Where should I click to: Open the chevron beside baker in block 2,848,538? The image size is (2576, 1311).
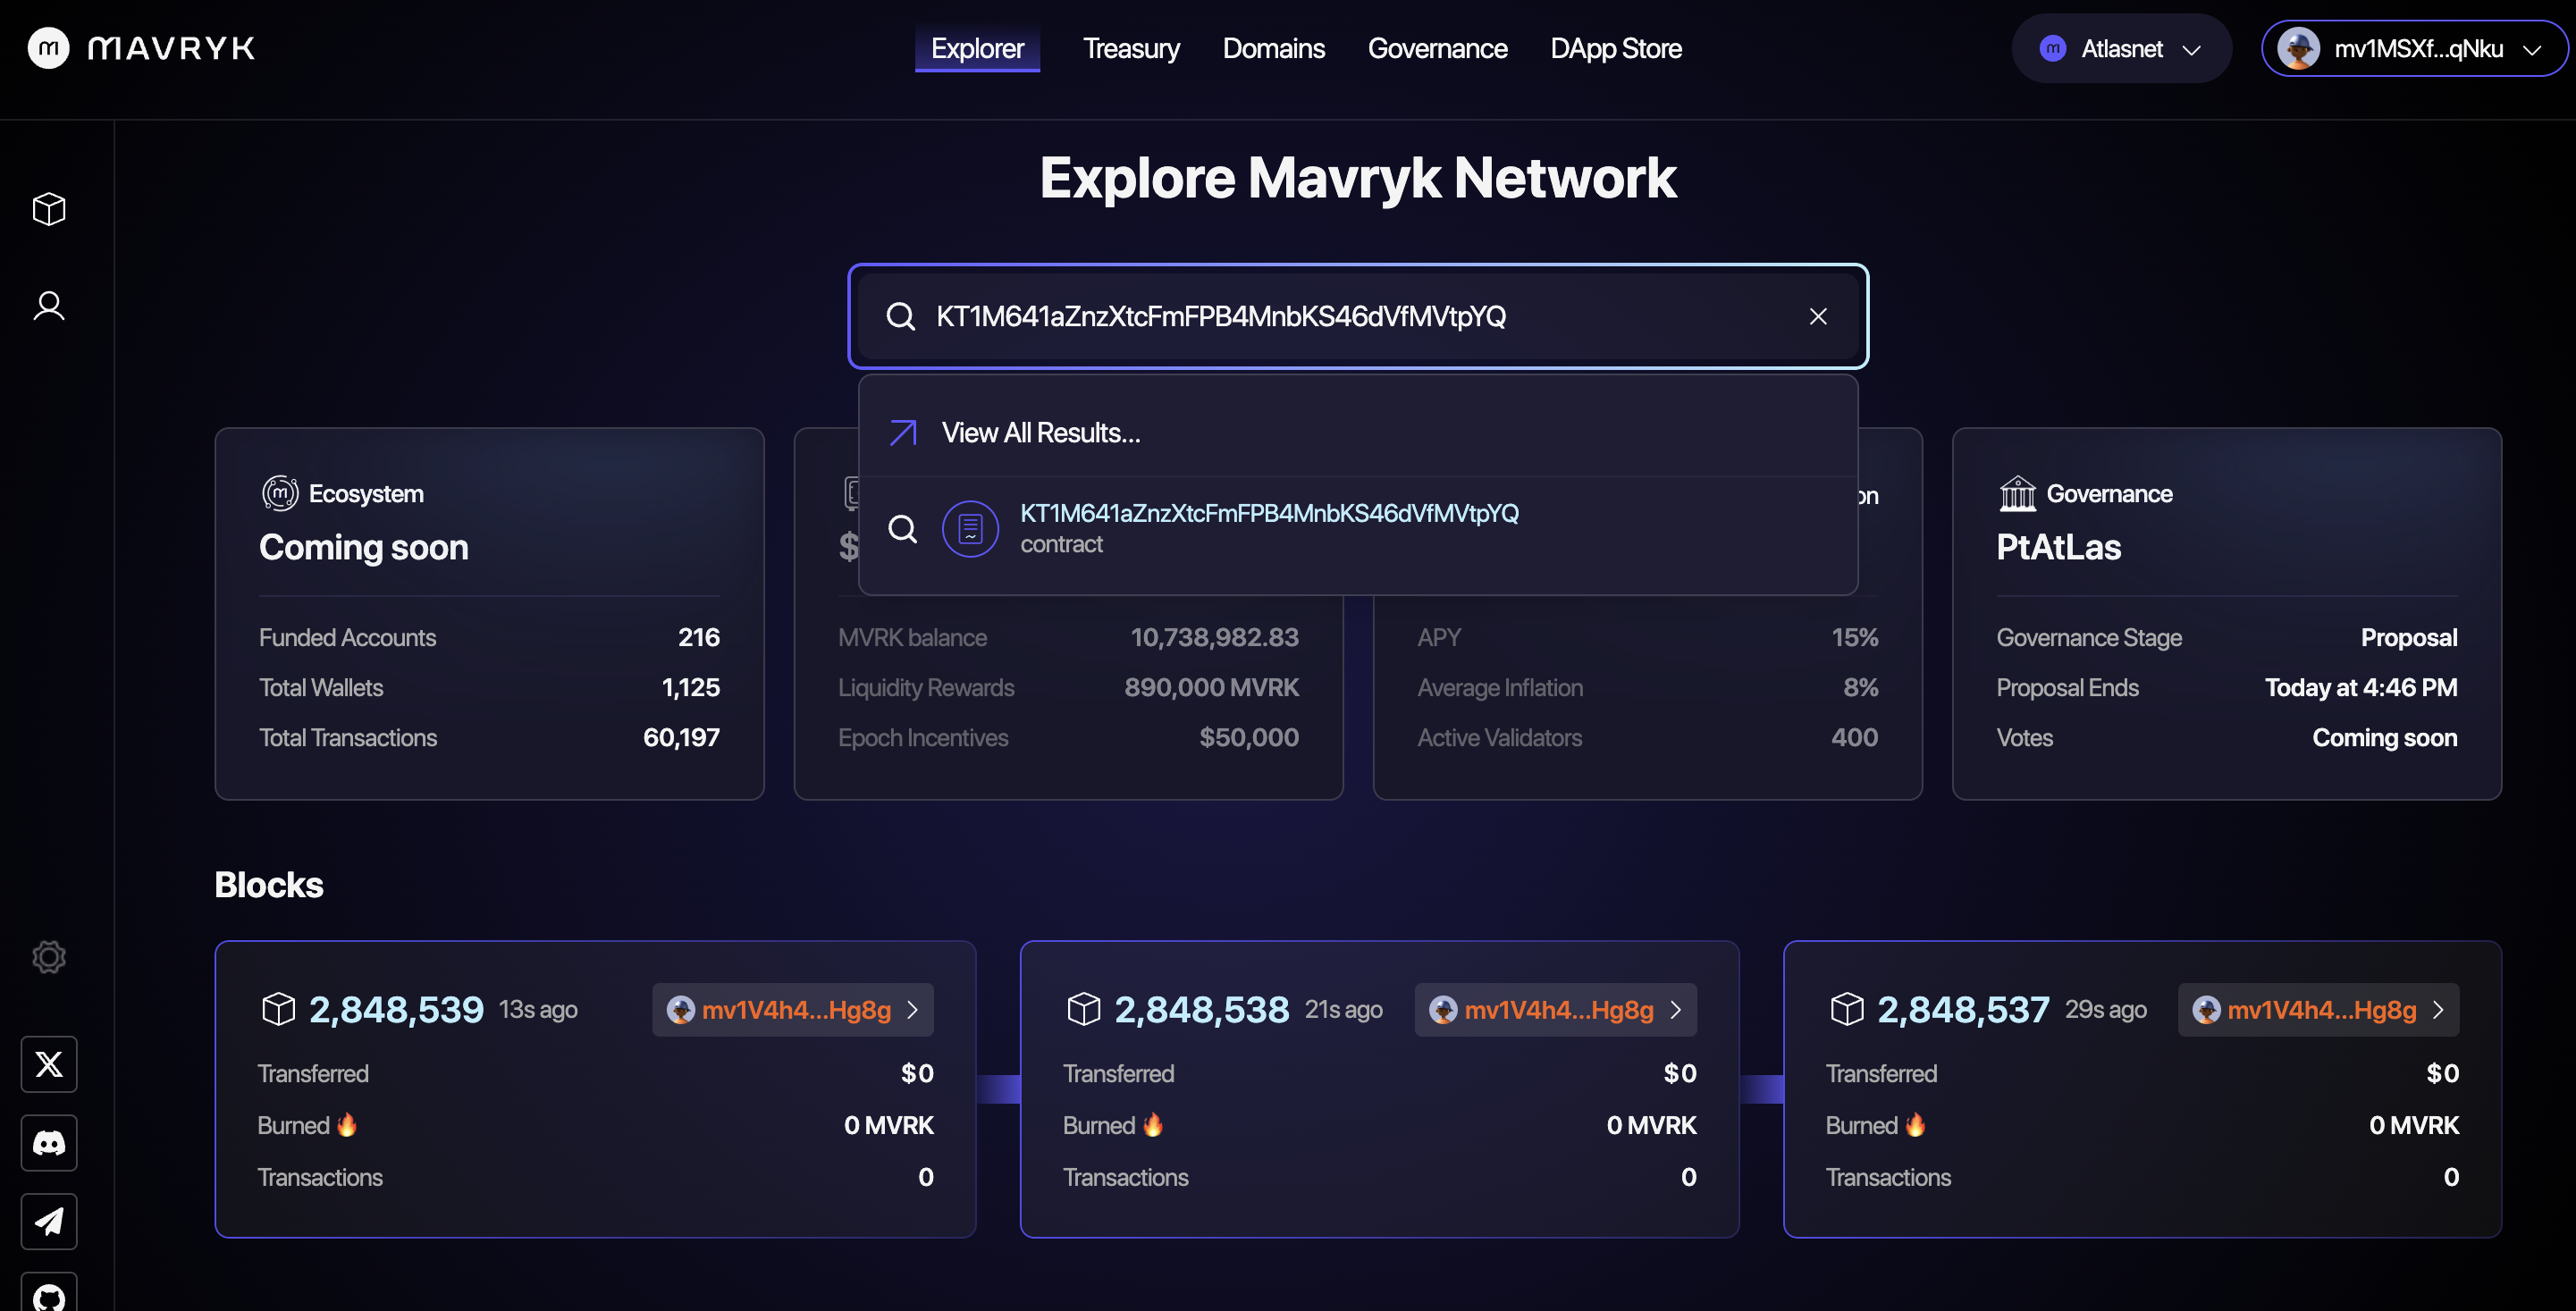1676,1010
